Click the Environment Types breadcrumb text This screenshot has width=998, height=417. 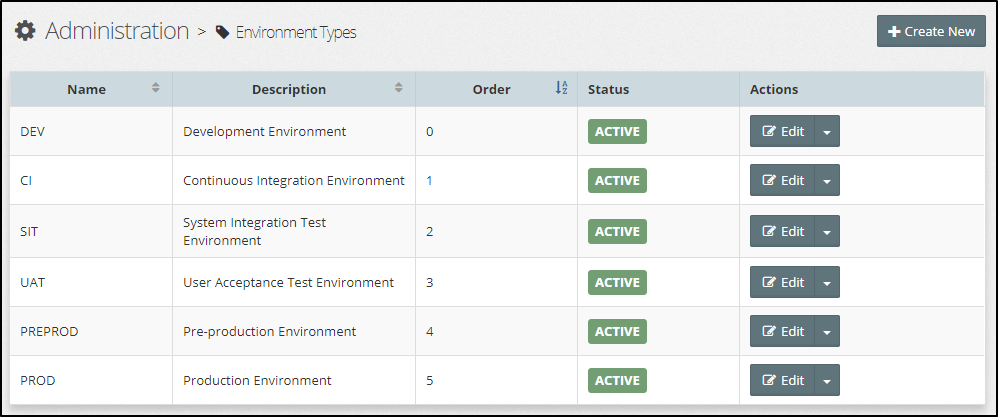pos(296,32)
